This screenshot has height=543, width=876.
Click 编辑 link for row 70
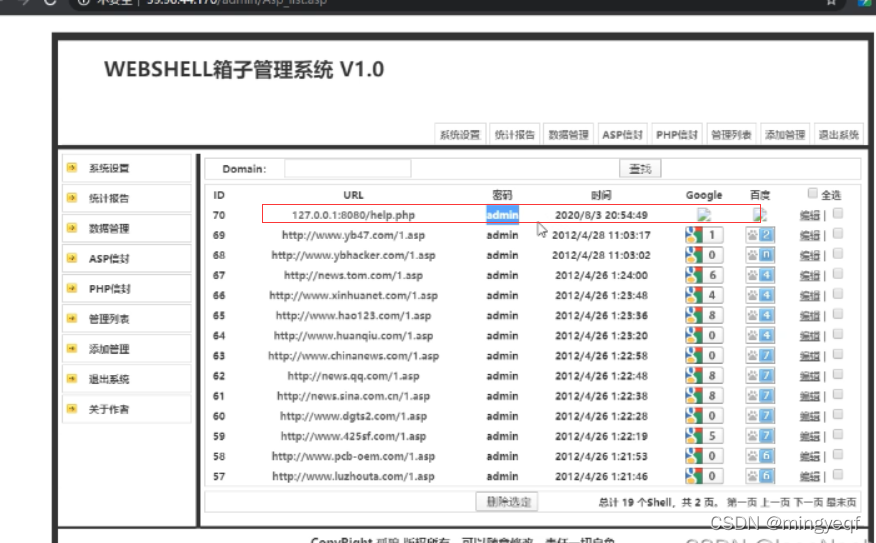pyautogui.click(x=810, y=215)
